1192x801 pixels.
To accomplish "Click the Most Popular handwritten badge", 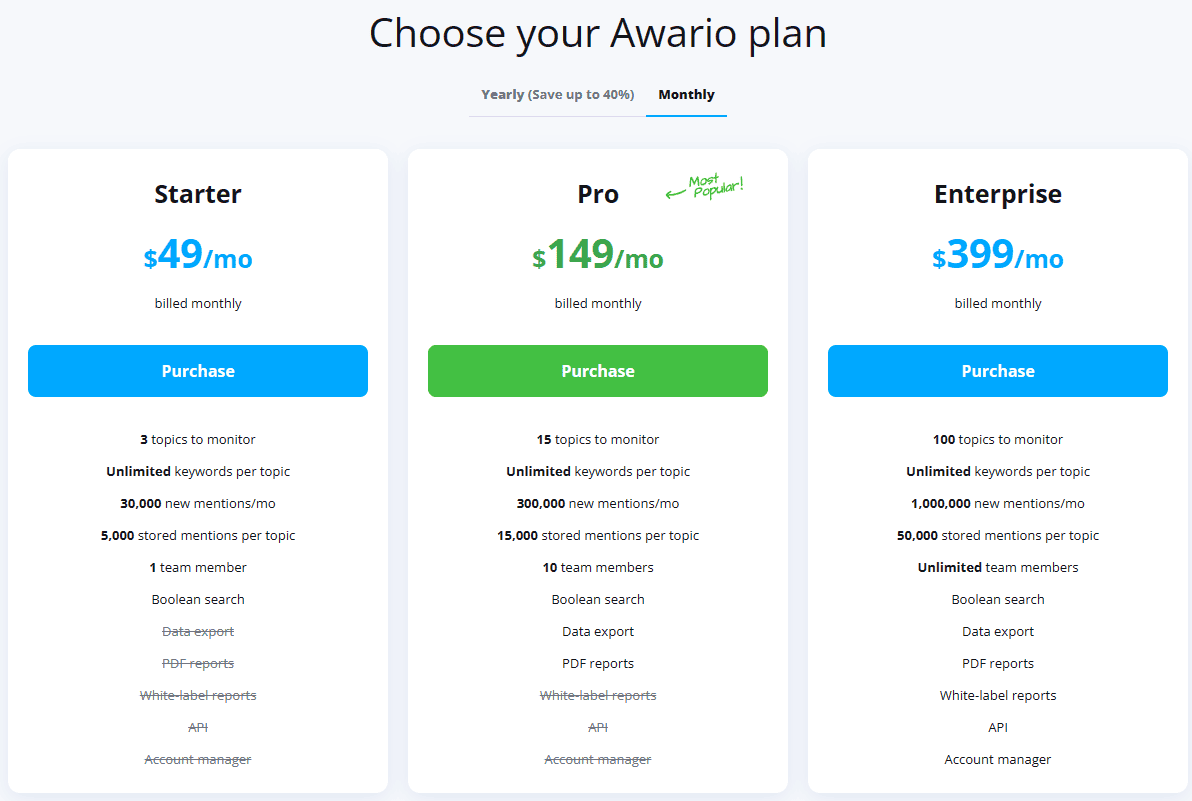I will tap(705, 186).
